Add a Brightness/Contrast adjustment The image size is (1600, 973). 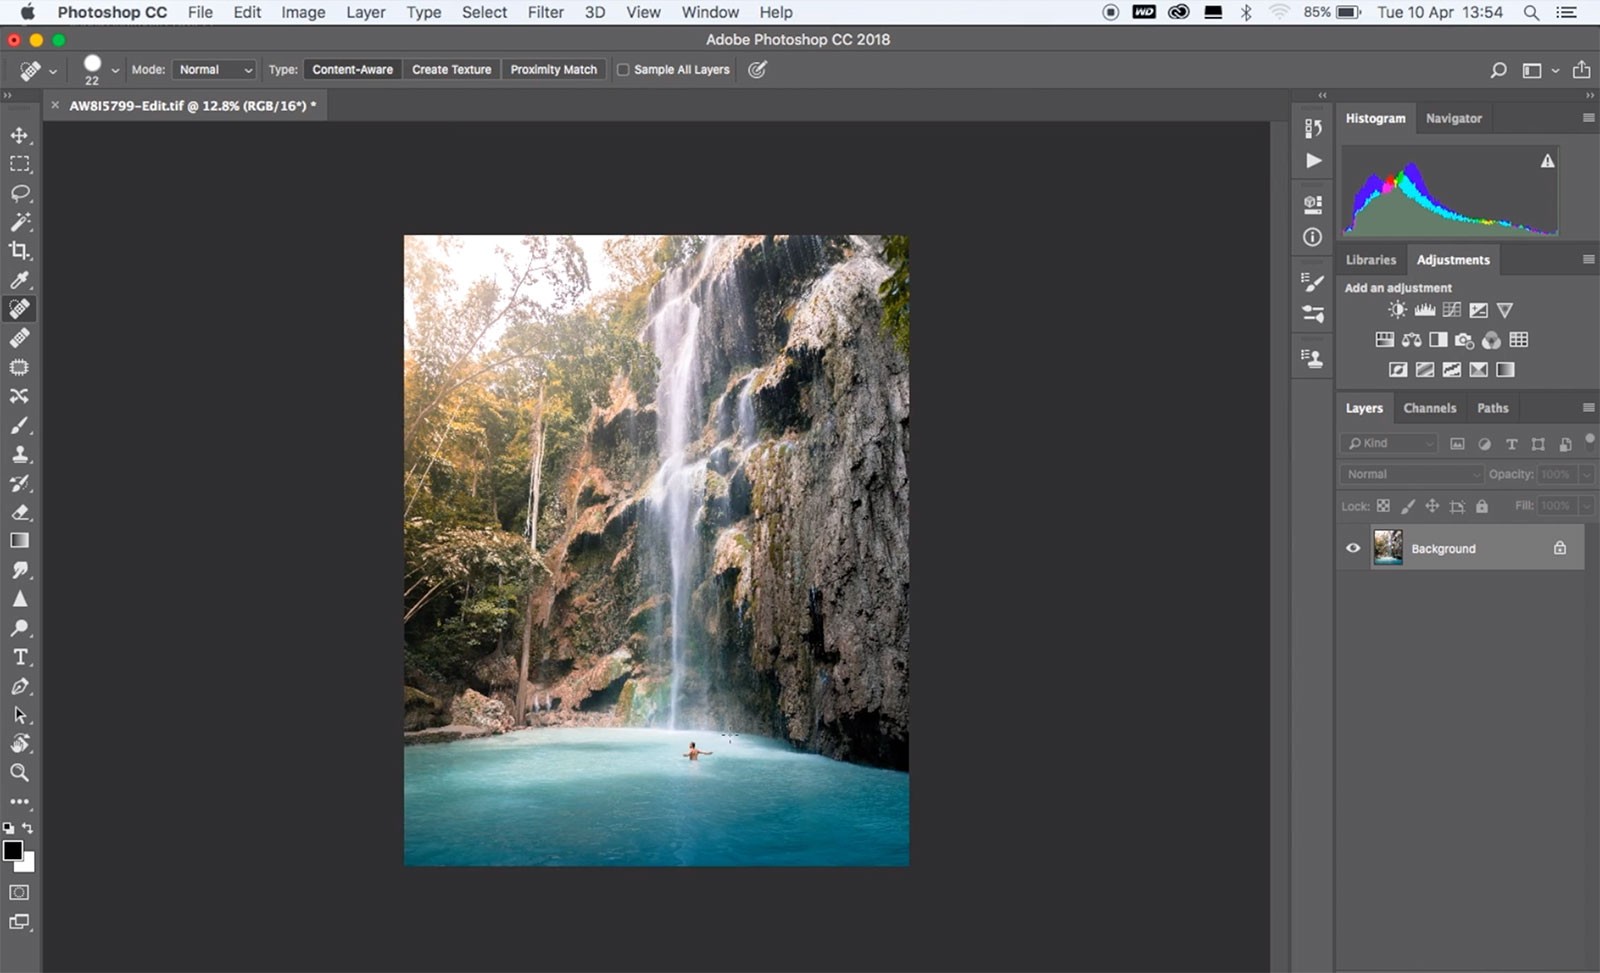1397,310
